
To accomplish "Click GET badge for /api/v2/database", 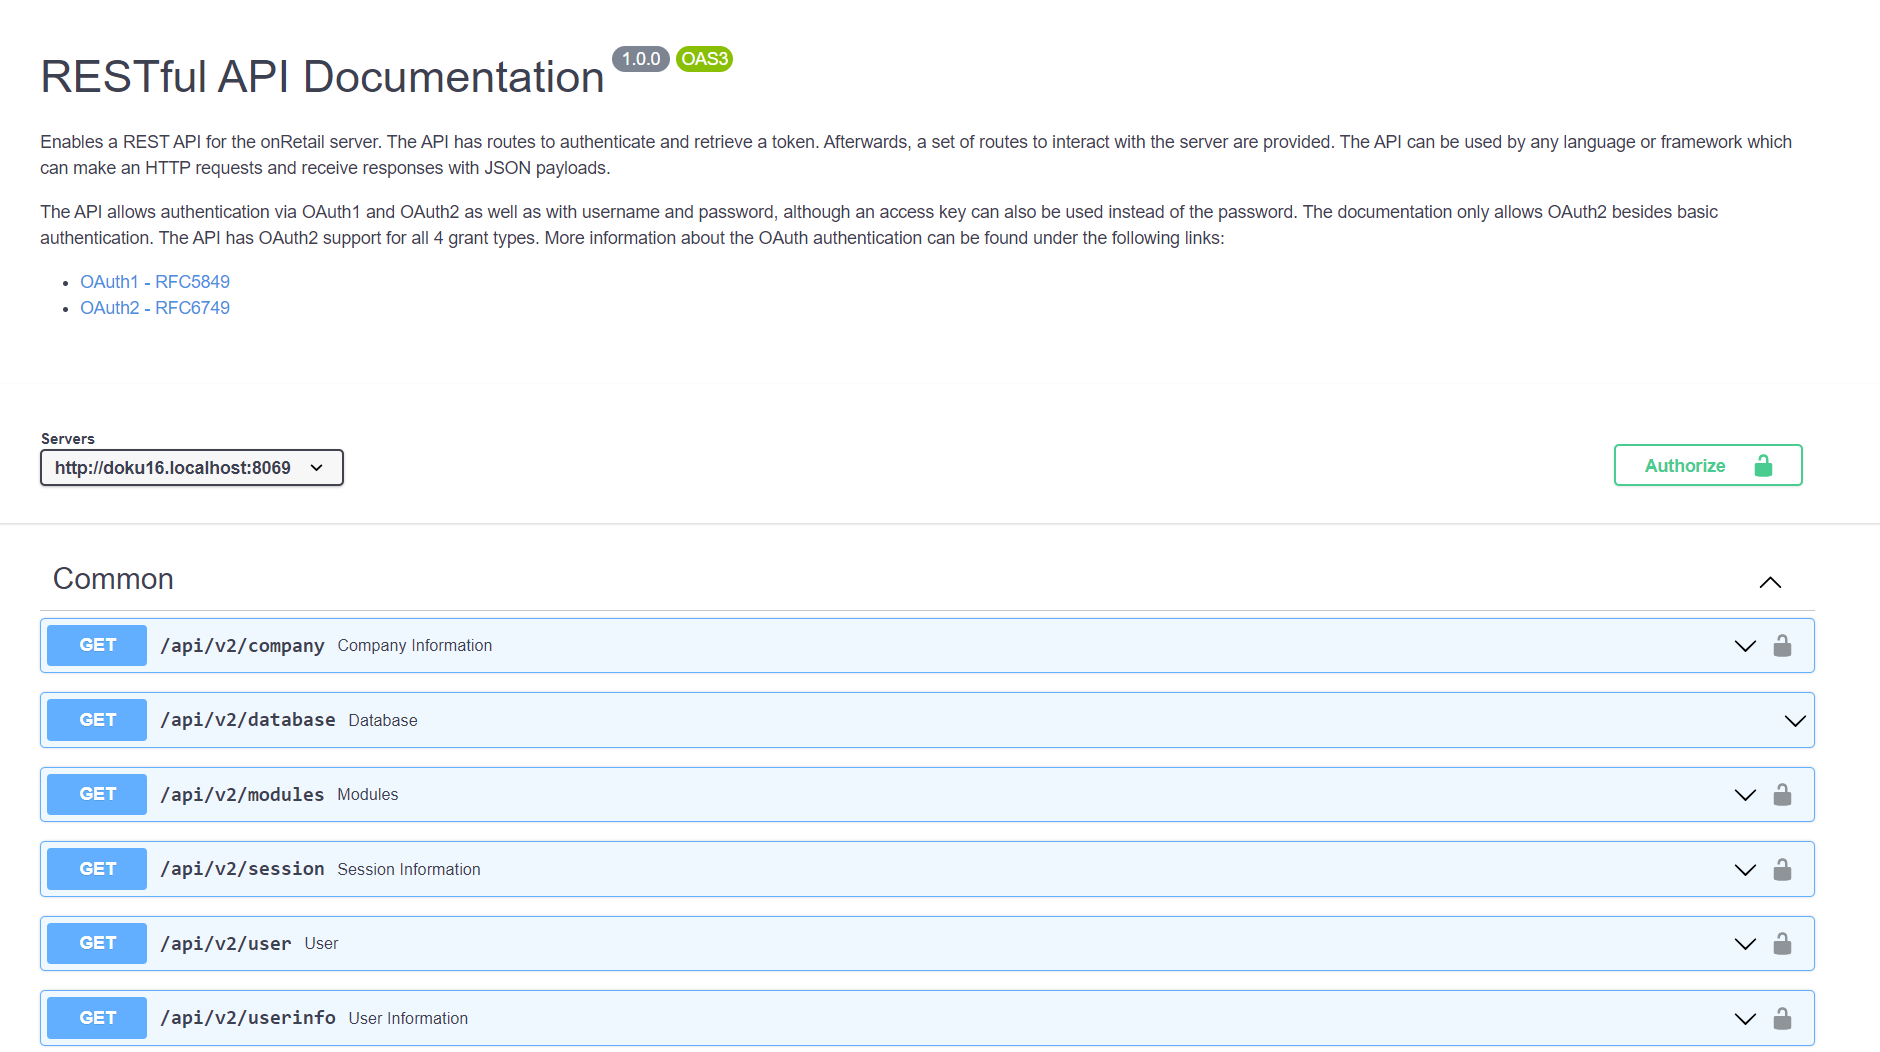I will pos(97,720).
